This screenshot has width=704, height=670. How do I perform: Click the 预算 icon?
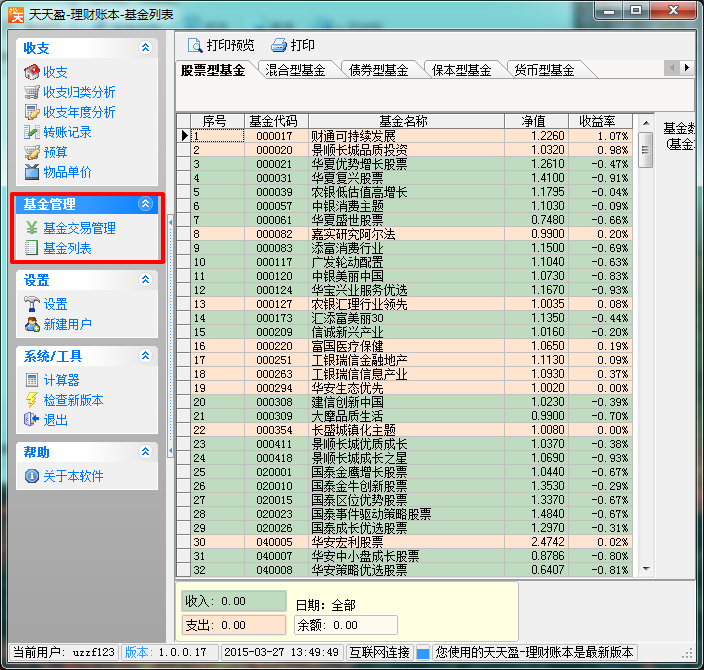click(x=31, y=152)
